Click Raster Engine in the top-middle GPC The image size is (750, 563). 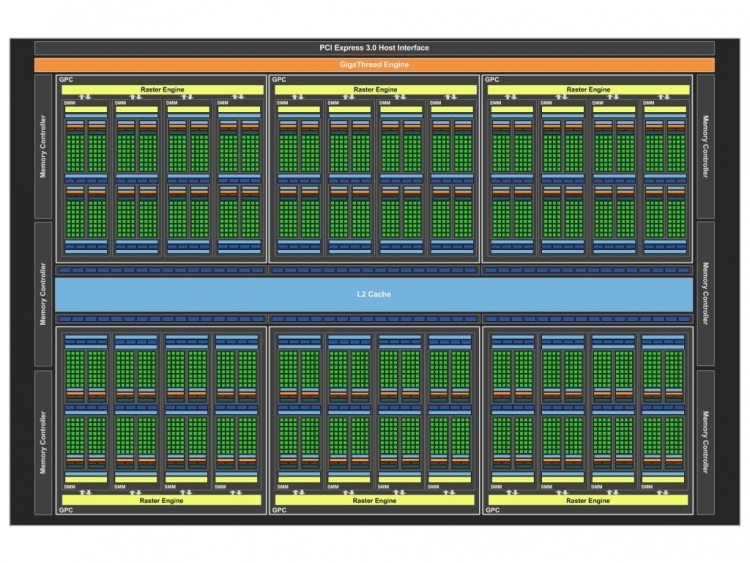pyautogui.click(x=374, y=89)
